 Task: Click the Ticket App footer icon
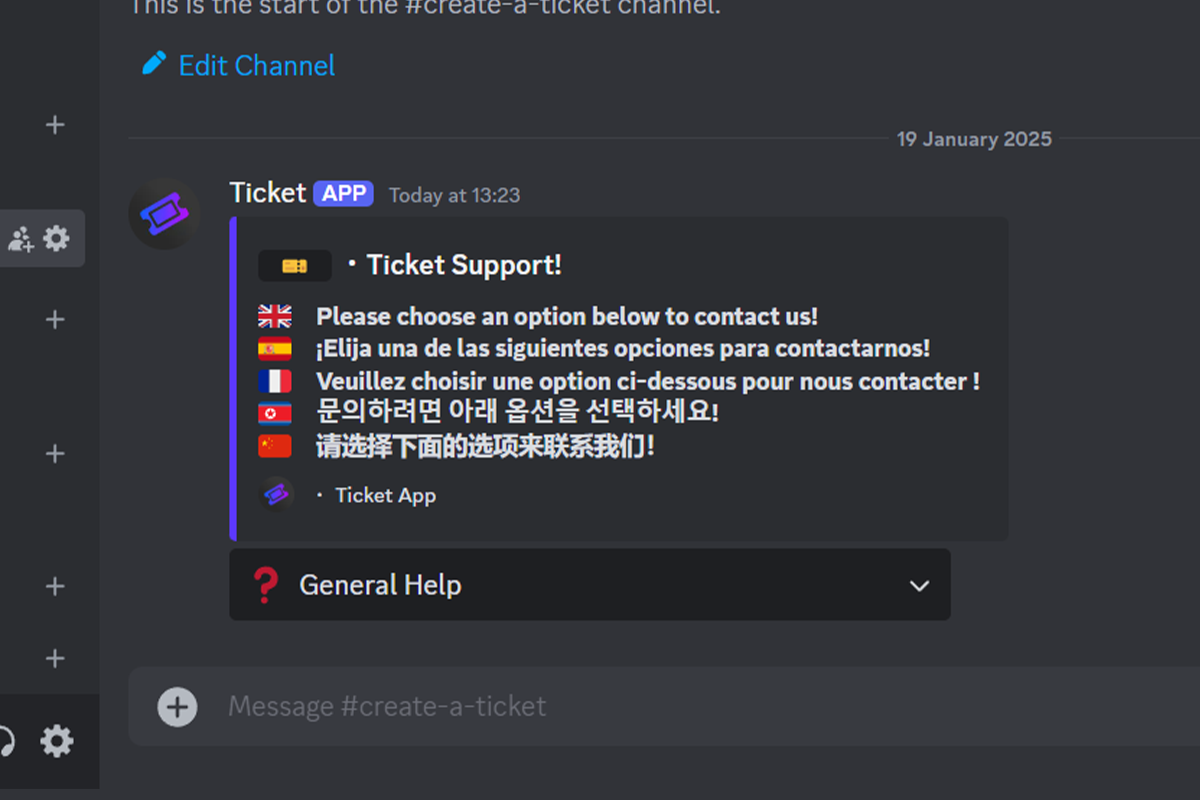276,494
